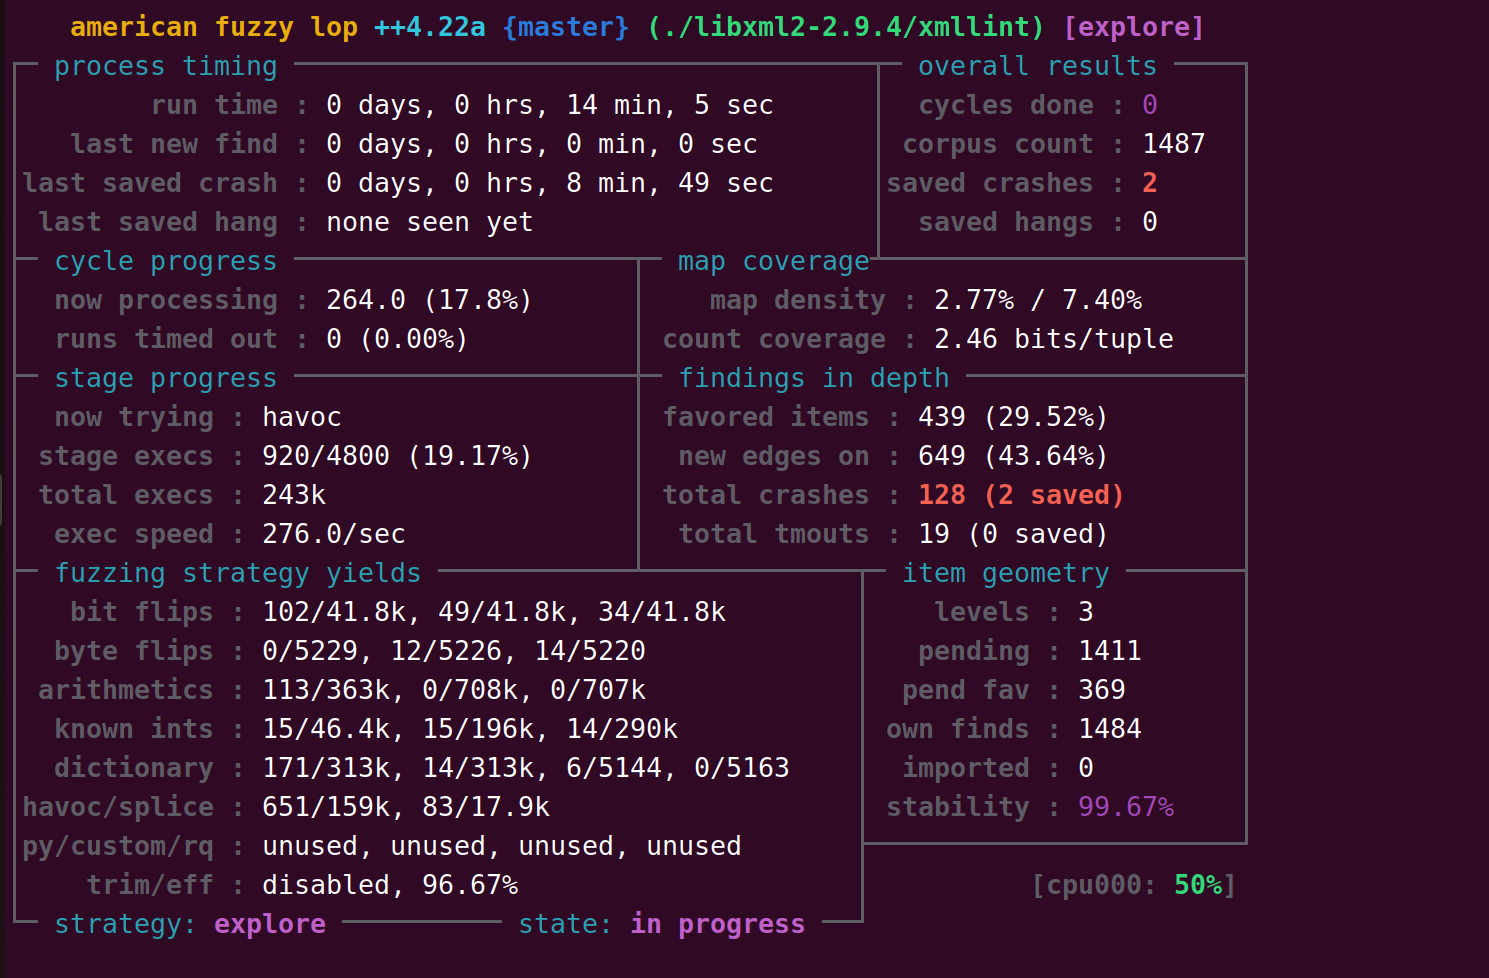
Task: Click the '[explore]' tag in header
Action: pyautogui.click(x=1134, y=27)
